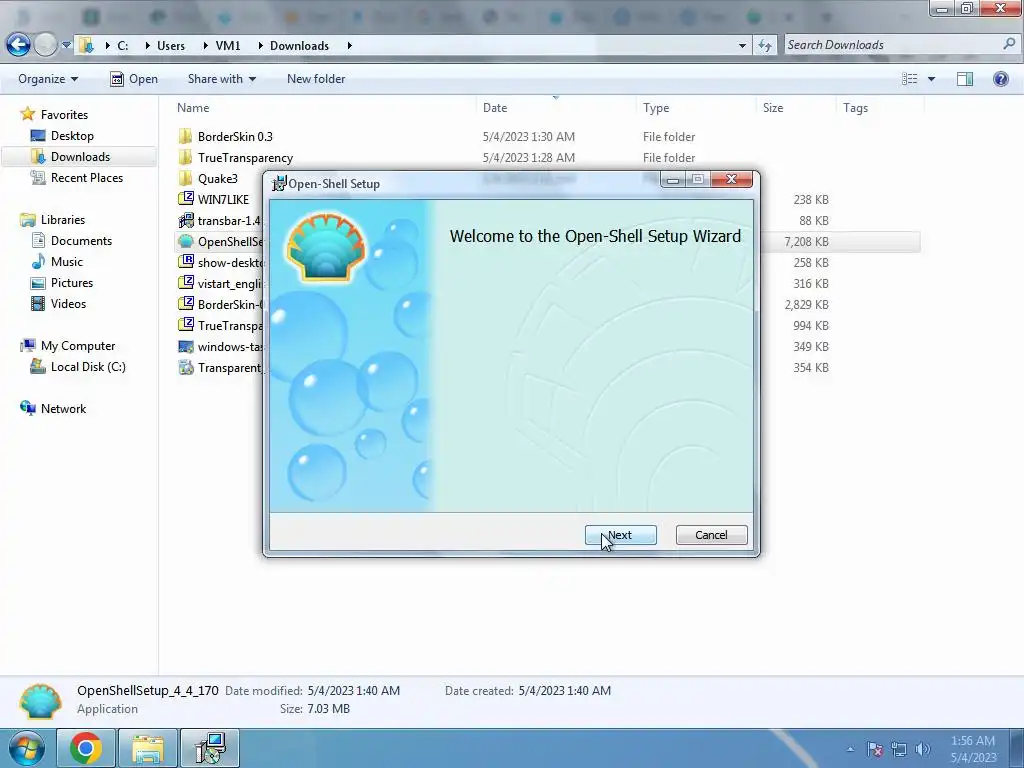Image resolution: width=1024 pixels, height=768 pixels.
Task: Select the transbar-1.4 installer icon
Action: (x=185, y=220)
